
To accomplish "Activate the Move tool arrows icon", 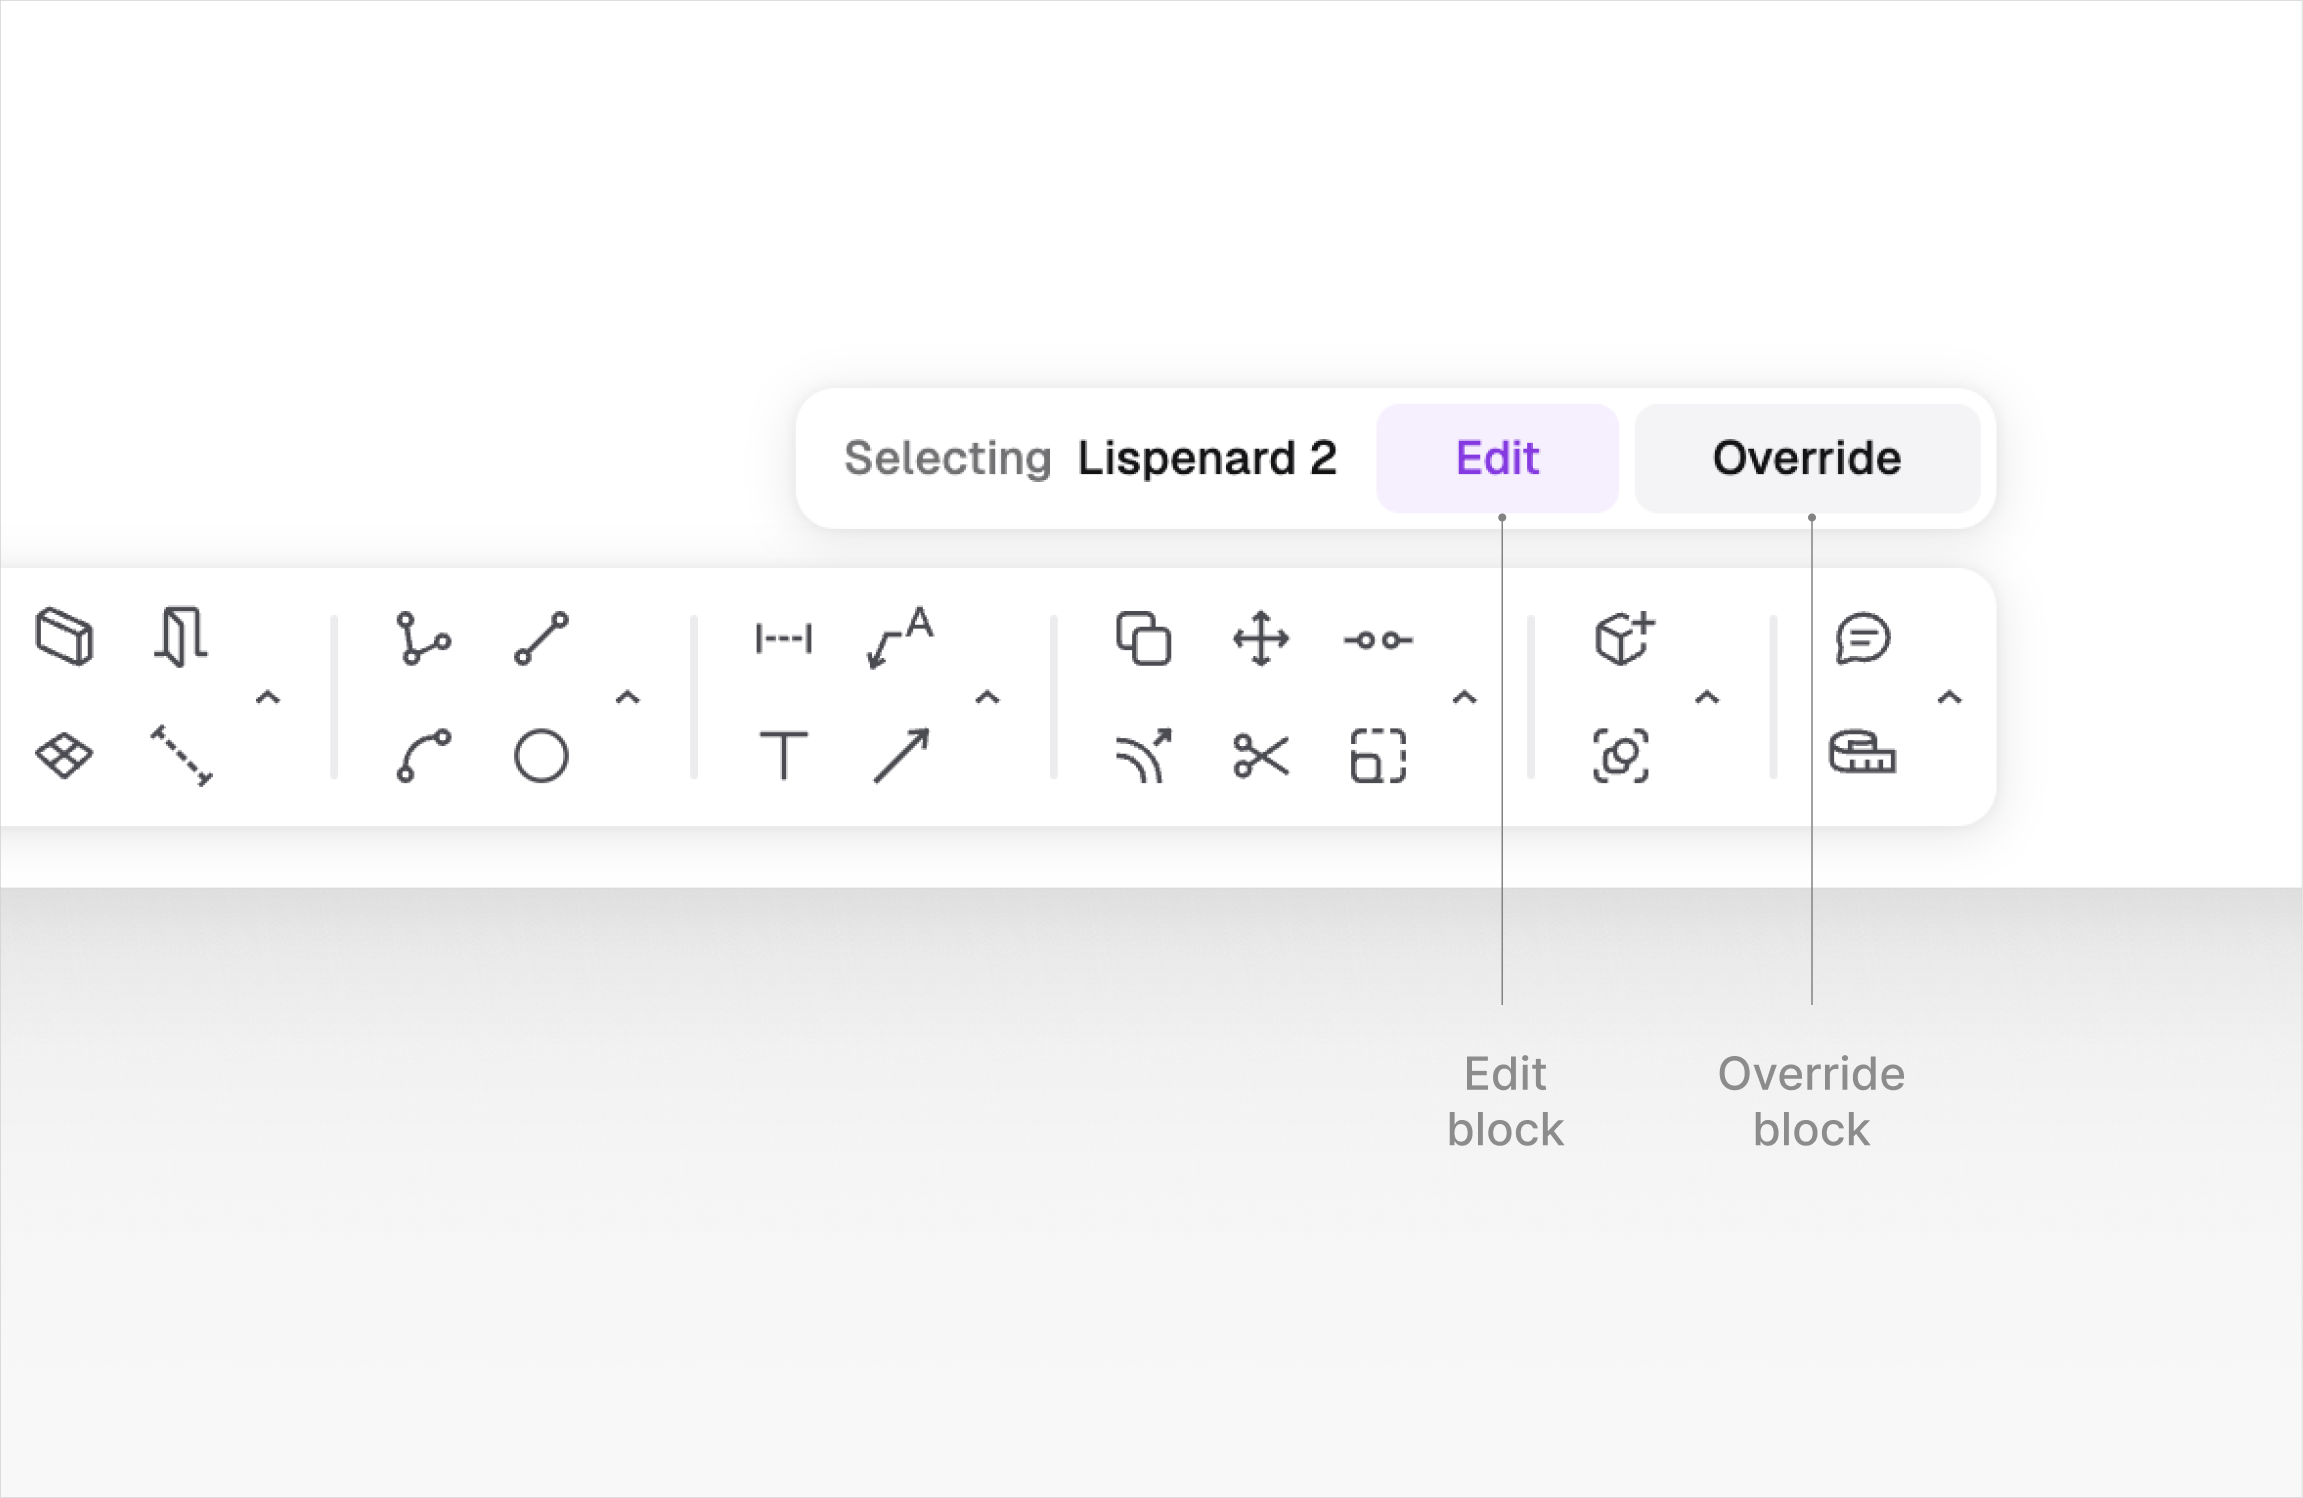I will [x=1261, y=638].
